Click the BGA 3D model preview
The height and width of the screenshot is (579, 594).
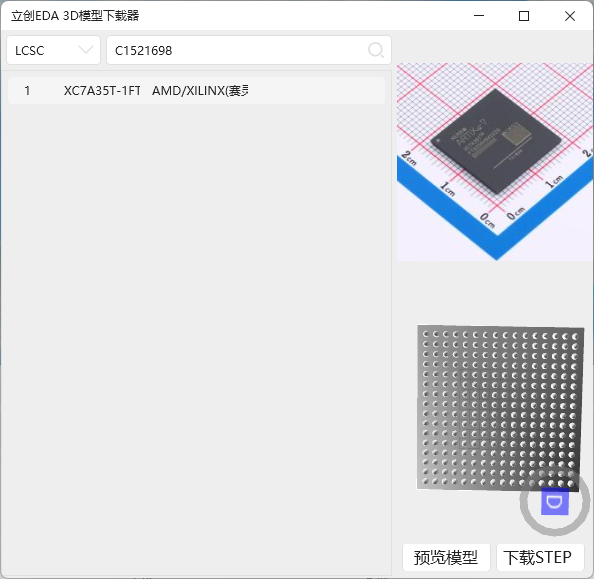[x=500, y=408]
